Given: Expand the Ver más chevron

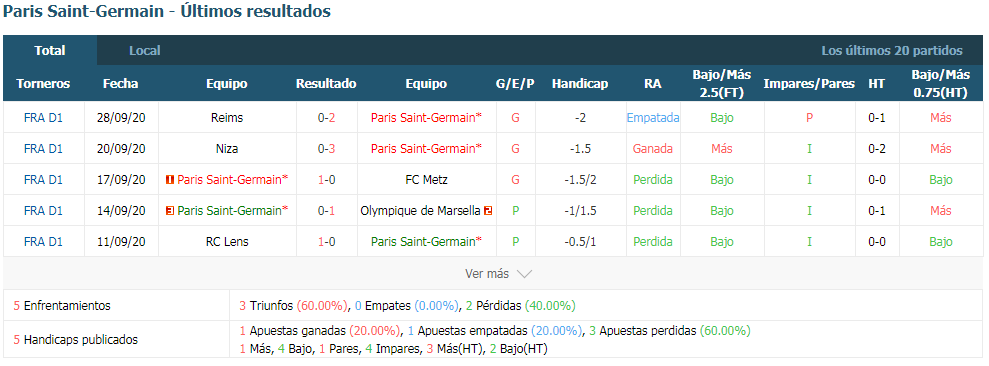Looking at the screenshot, I should (524, 274).
